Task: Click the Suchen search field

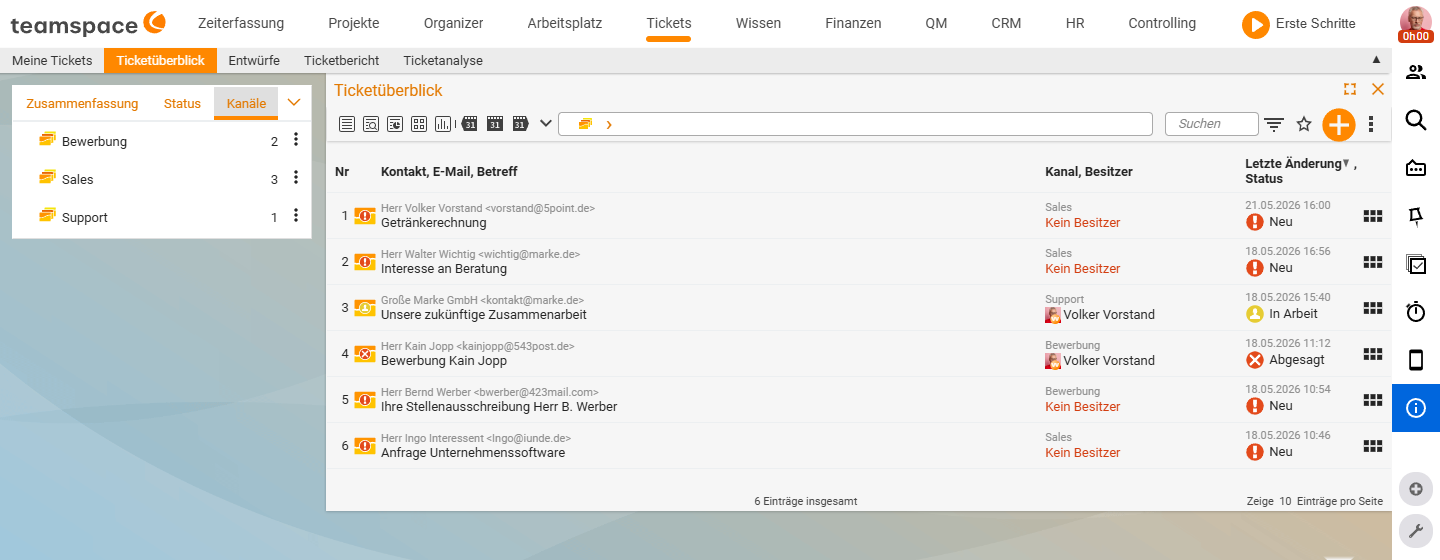Action: point(1212,124)
